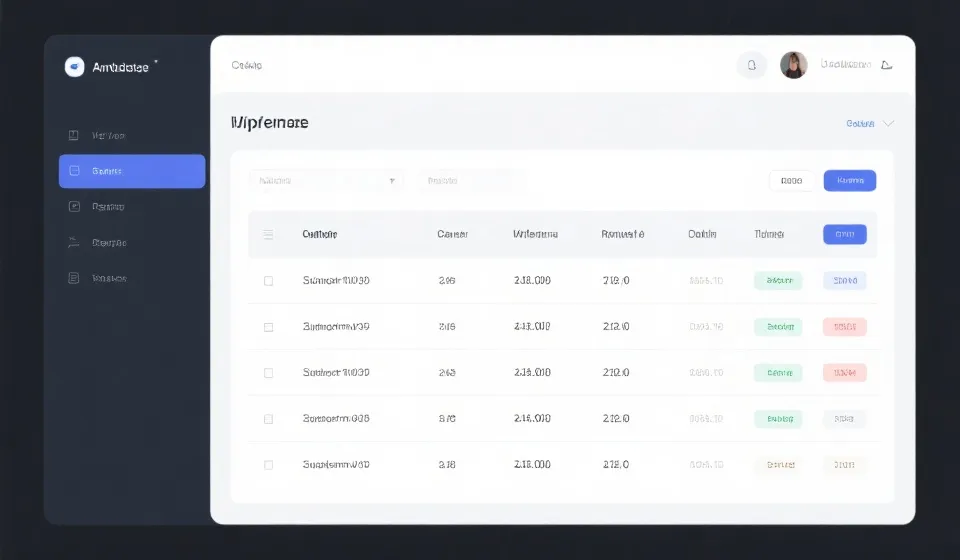This screenshot has width=960, height=560.
Task: Click the white outlined button beside the blue one
Action: click(x=791, y=181)
